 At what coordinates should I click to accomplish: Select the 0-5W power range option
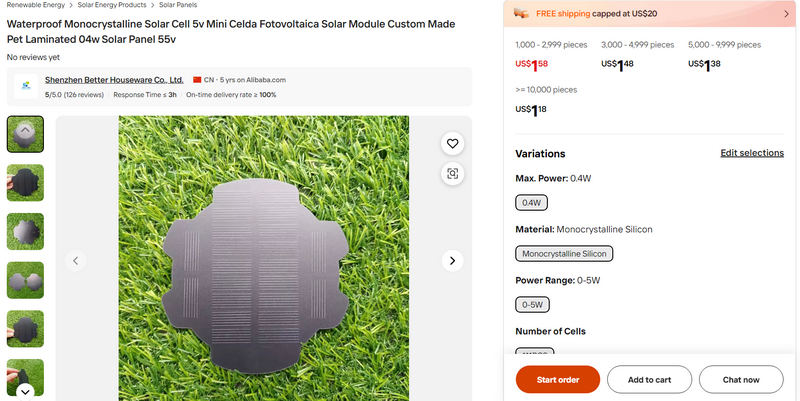[x=532, y=305]
